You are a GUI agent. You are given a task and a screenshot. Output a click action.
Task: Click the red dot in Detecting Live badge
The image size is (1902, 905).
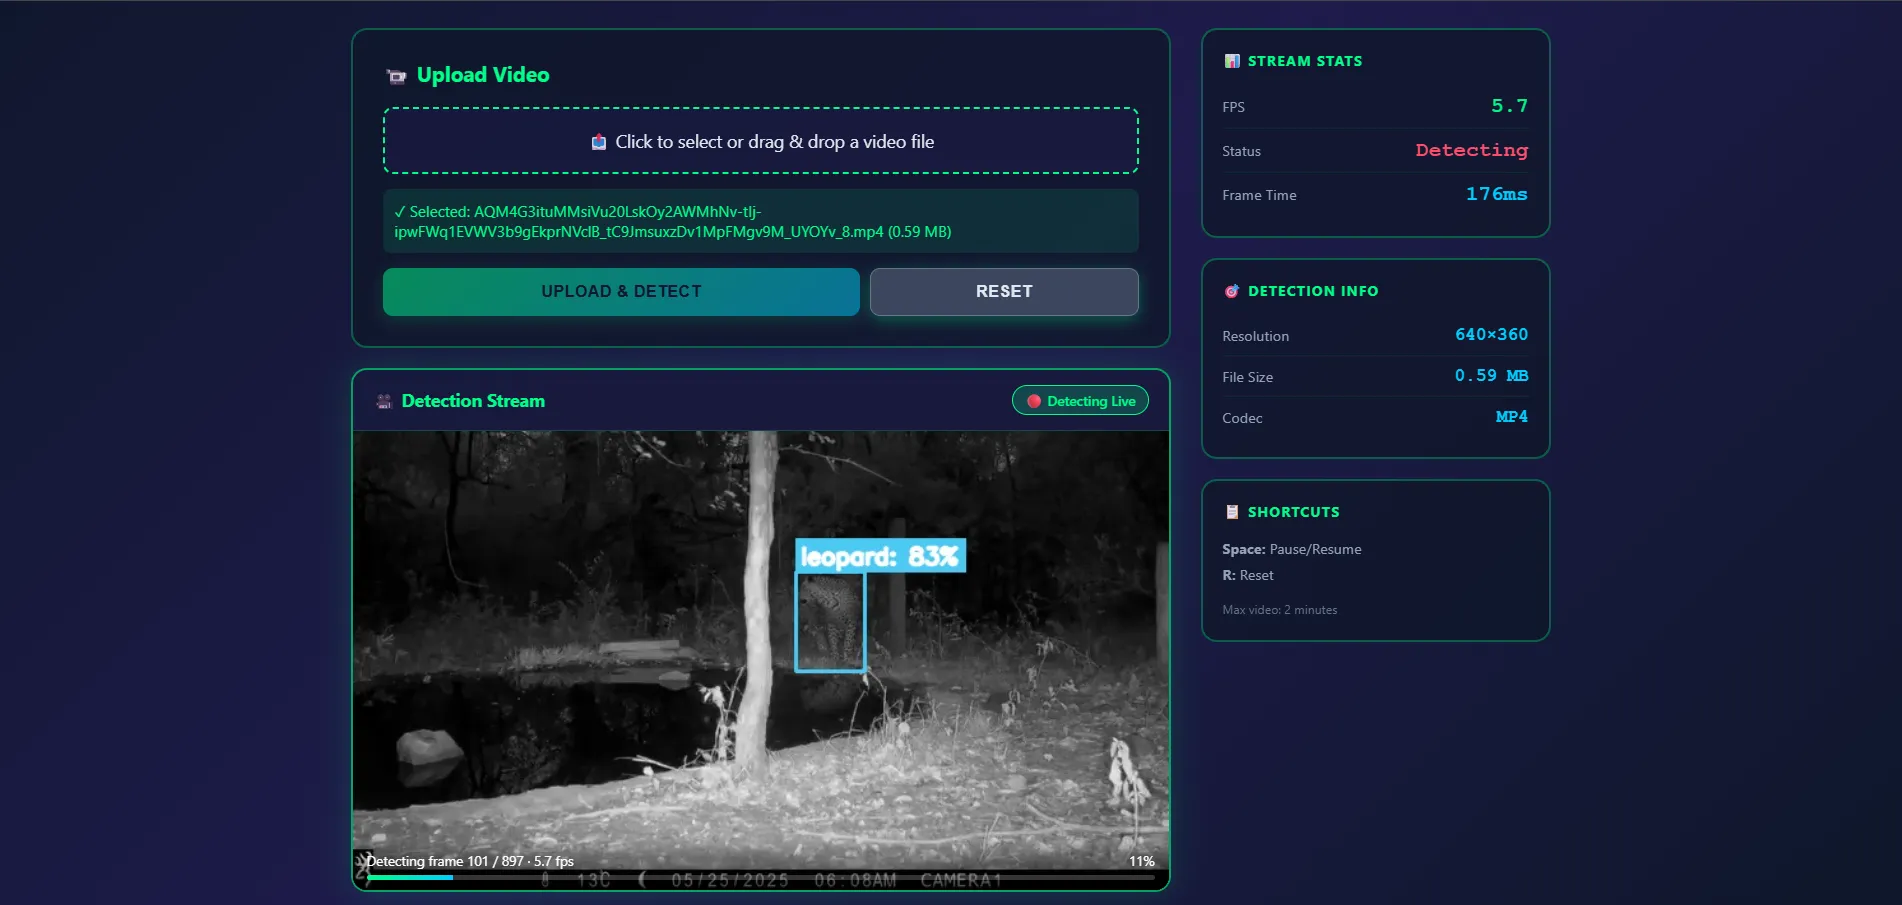tap(1034, 401)
